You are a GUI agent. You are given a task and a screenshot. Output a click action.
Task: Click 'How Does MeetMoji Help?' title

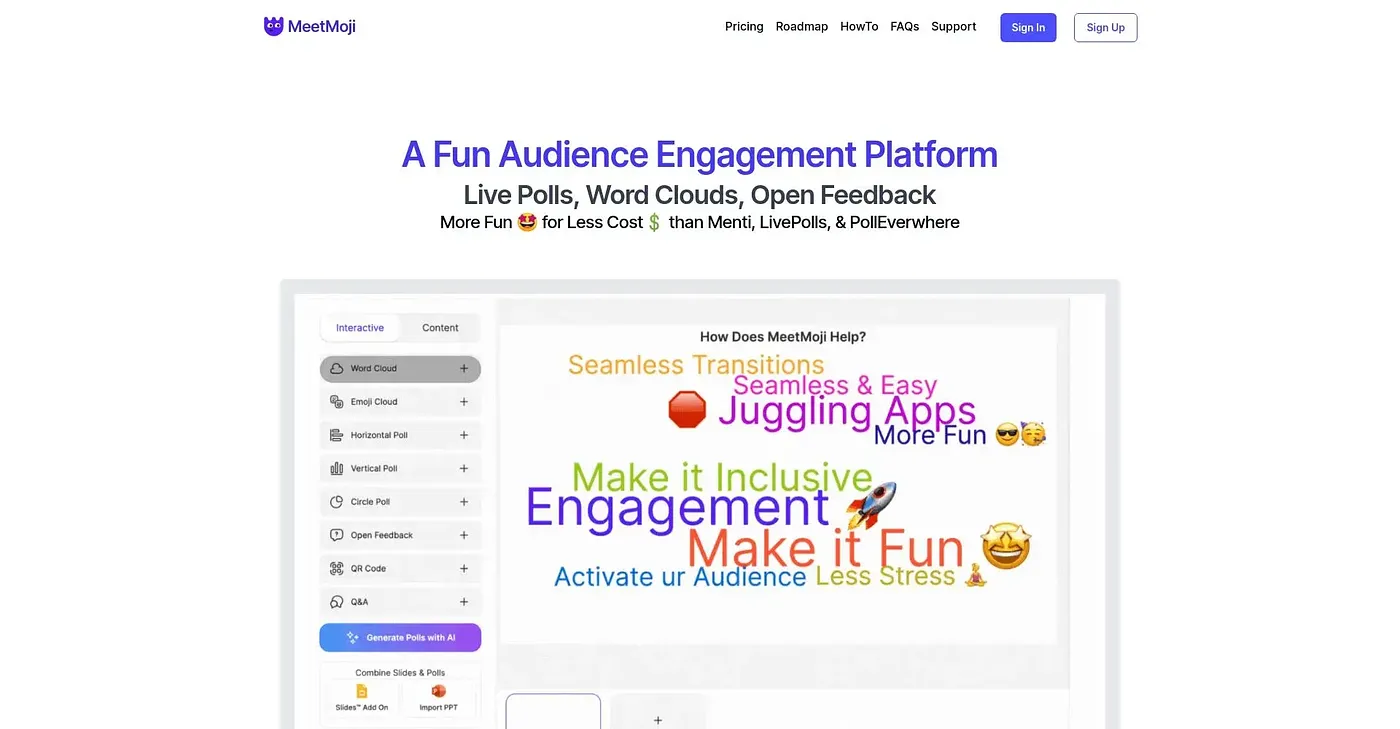tap(783, 337)
